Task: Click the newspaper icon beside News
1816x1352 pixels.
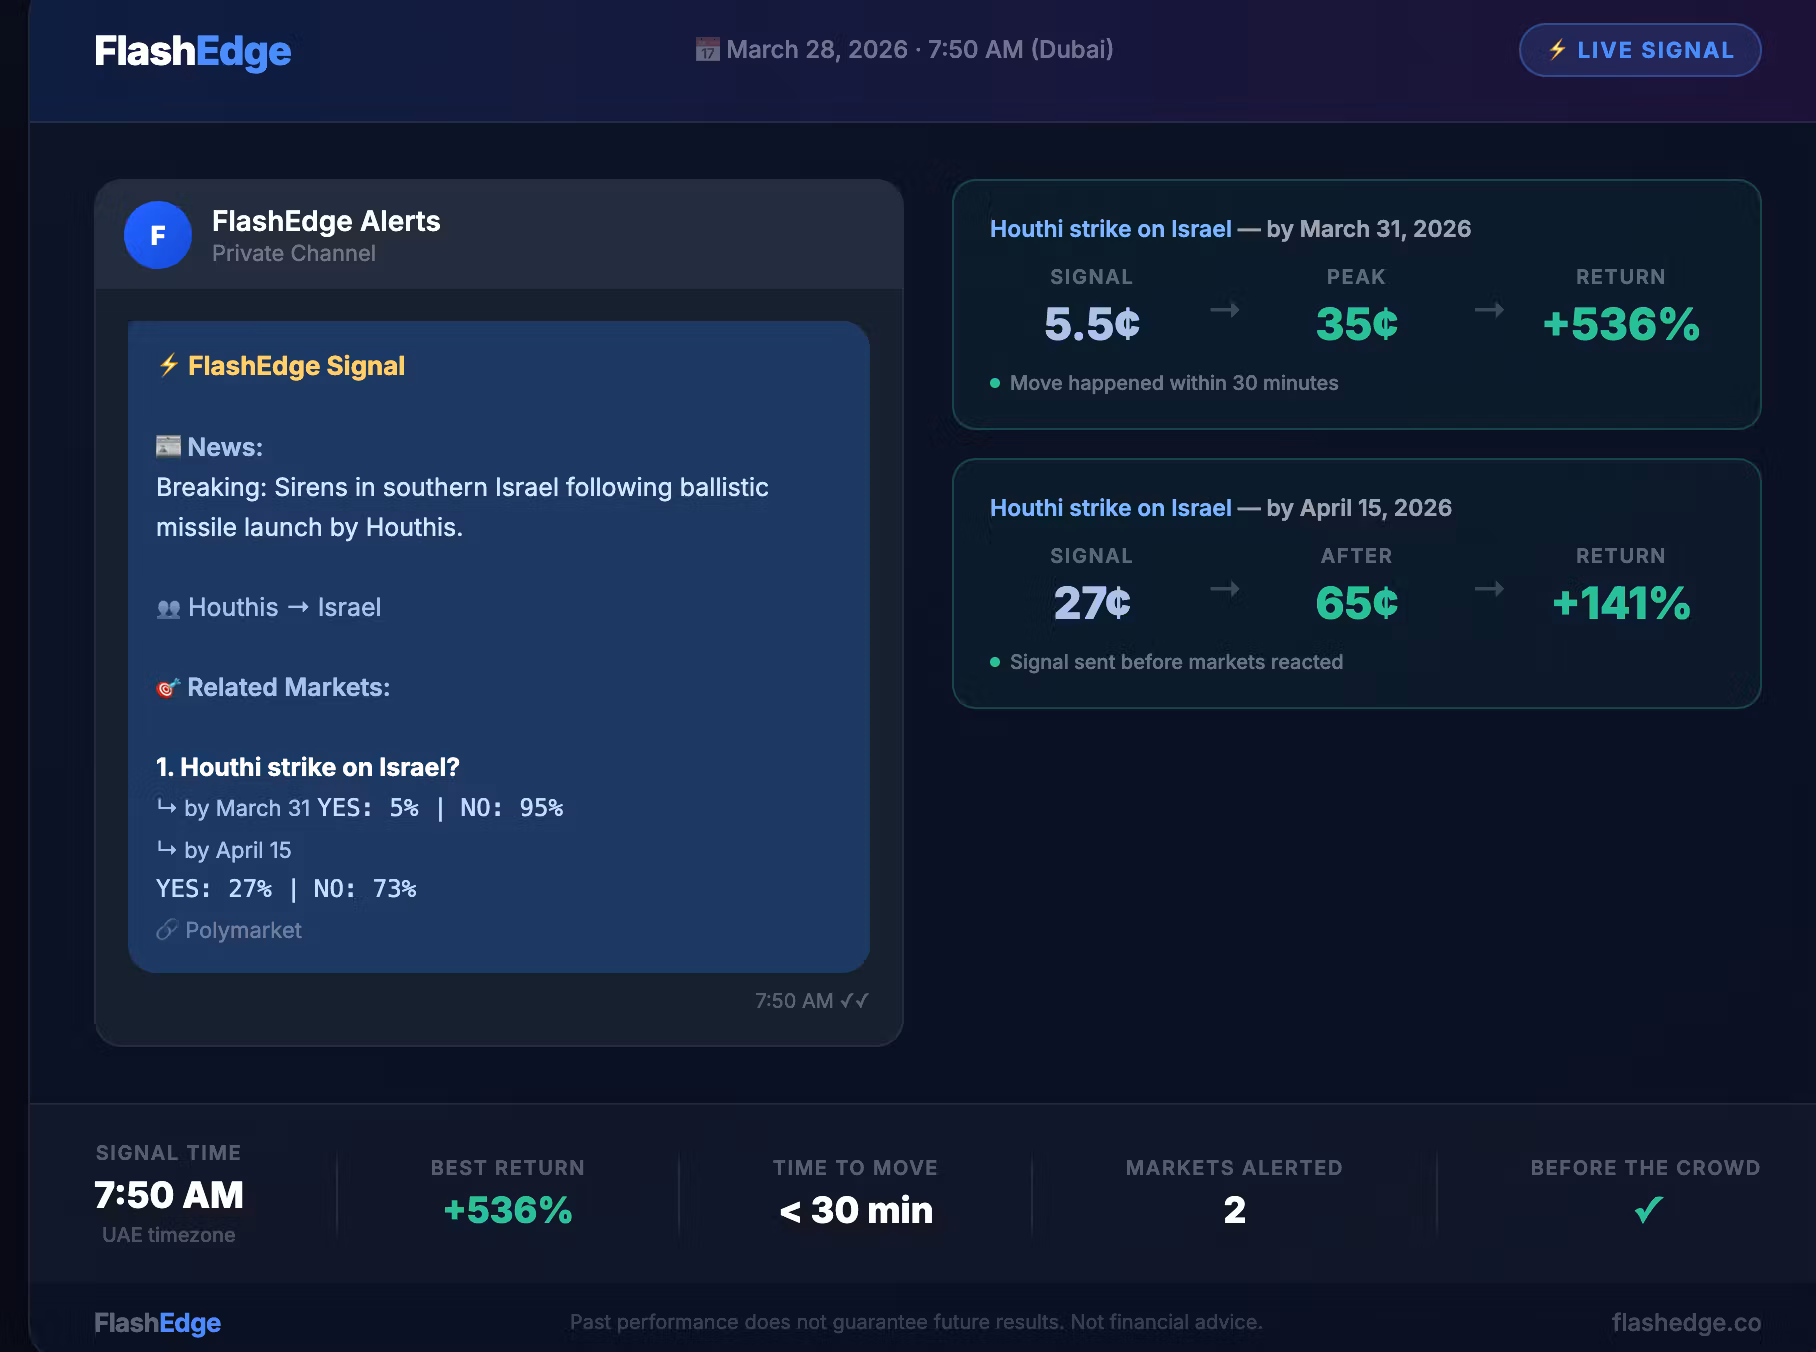Action: (x=168, y=446)
